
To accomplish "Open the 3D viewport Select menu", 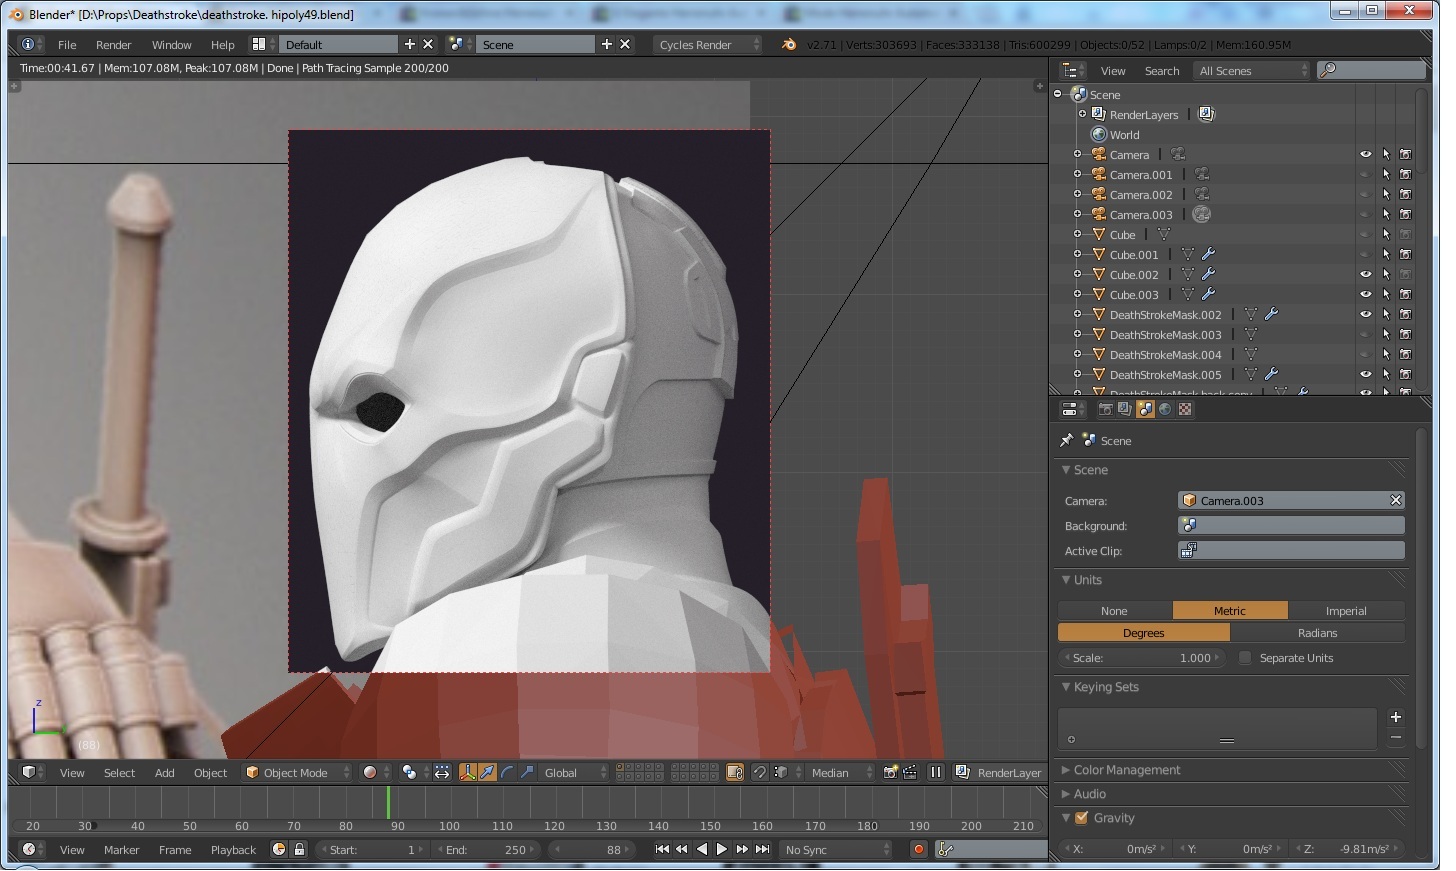I will click(x=119, y=772).
